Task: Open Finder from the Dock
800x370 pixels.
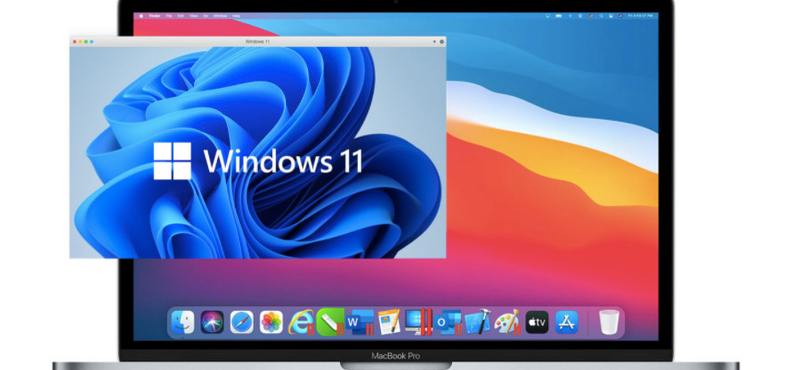Action: [x=182, y=322]
